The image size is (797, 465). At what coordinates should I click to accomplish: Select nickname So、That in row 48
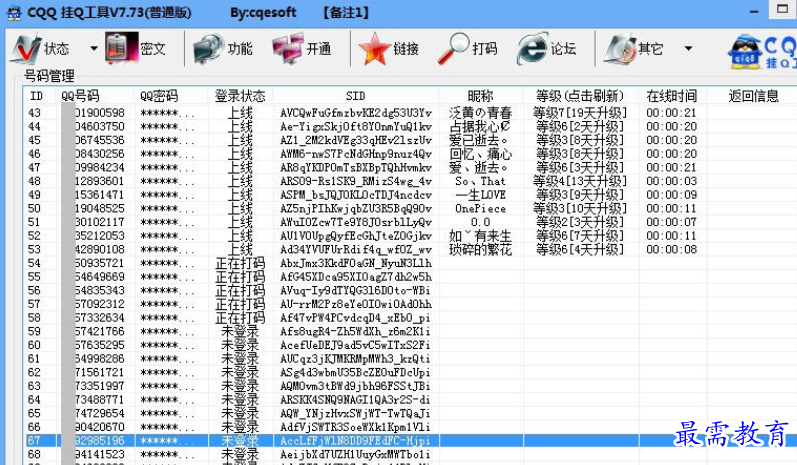(x=480, y=181)
